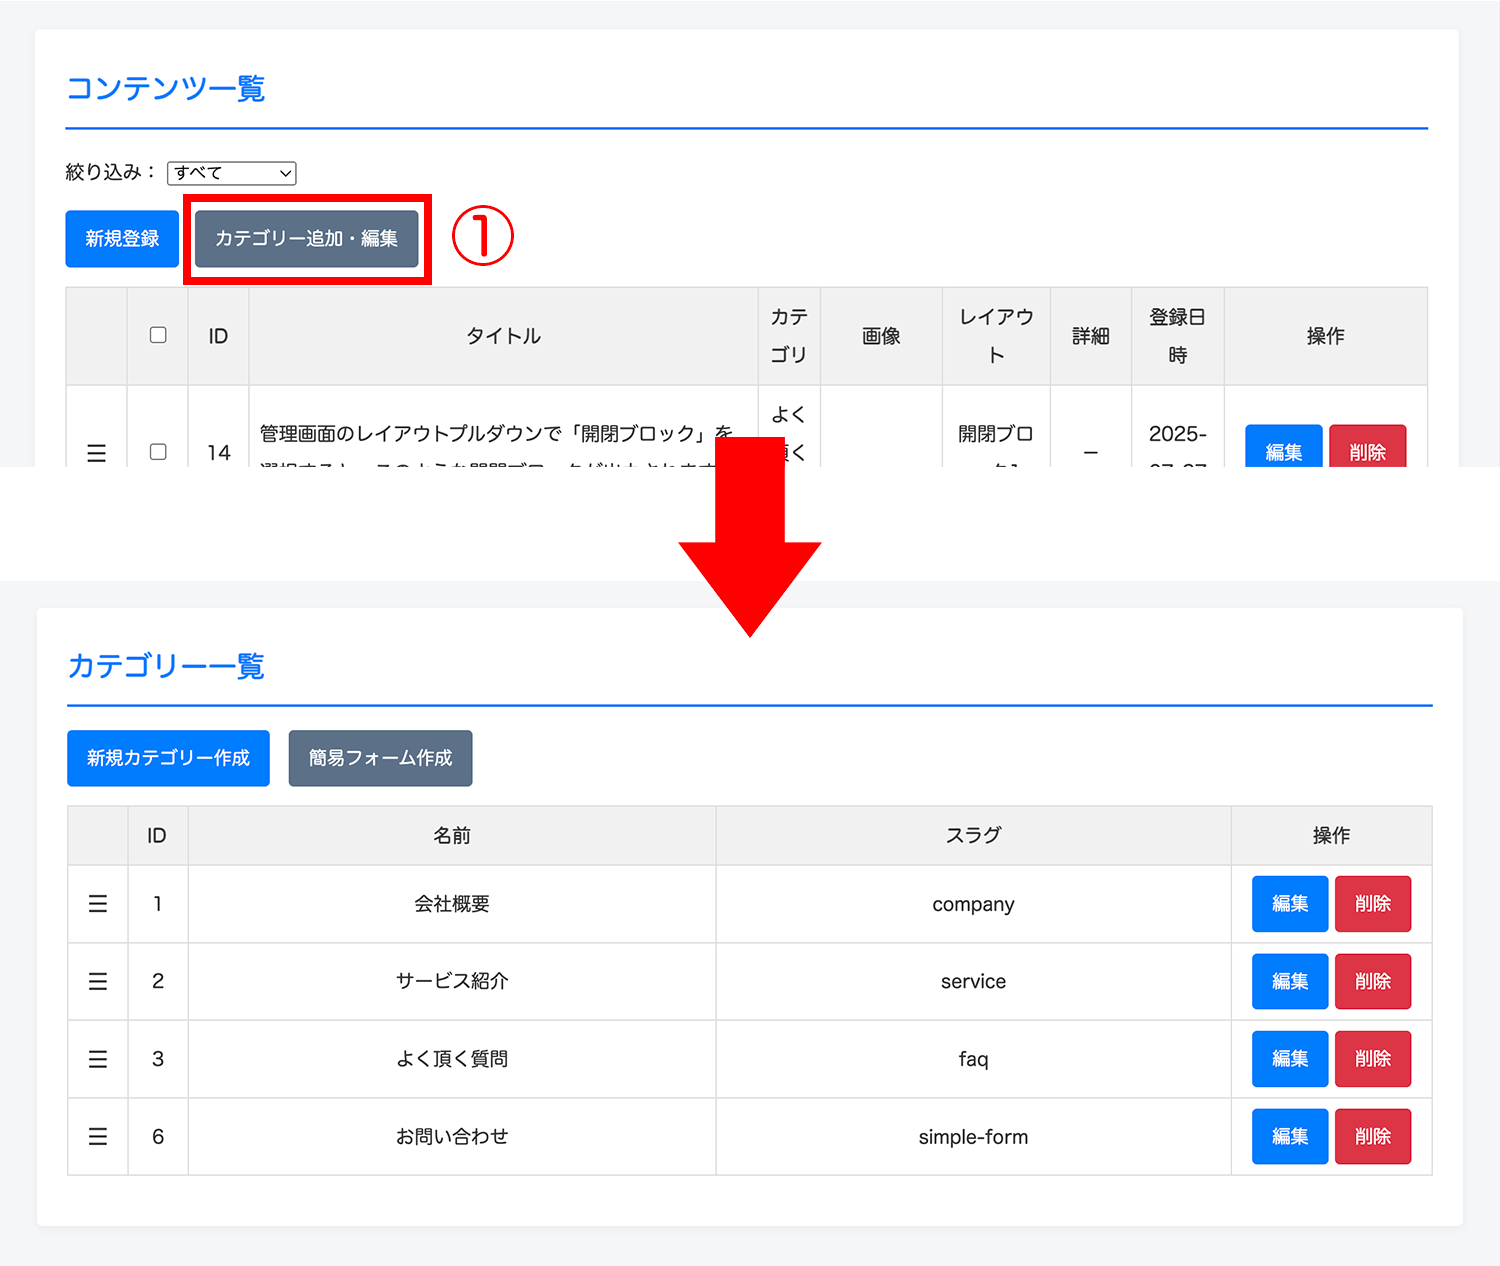Edit the お問い合わせ category
This screenshot has height=1266, width=1500.
tap(1289, 1137)
